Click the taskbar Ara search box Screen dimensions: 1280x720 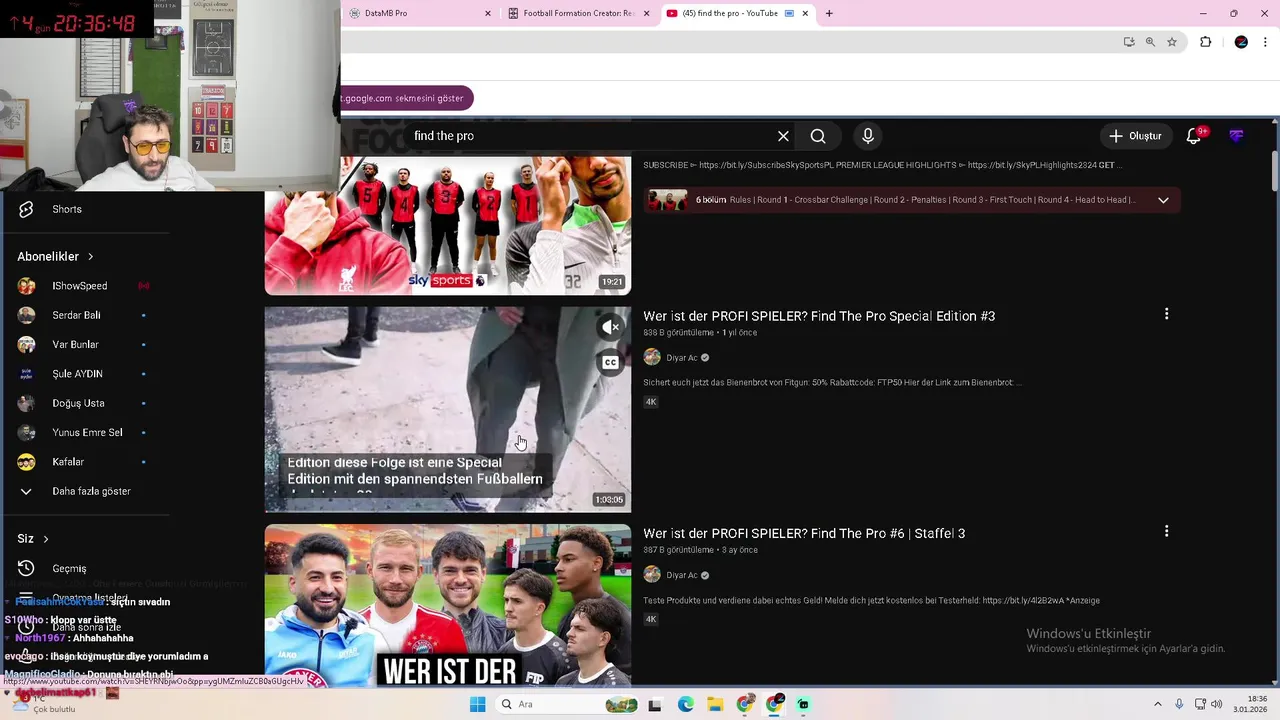[x=568, y=705]
